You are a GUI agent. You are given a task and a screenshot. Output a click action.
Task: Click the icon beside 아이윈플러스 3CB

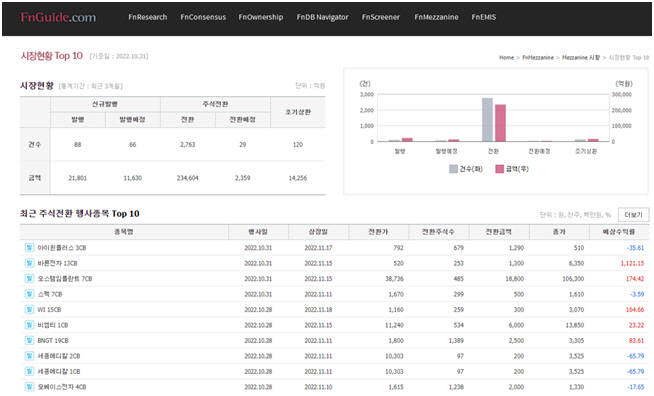tap(29, 248)
